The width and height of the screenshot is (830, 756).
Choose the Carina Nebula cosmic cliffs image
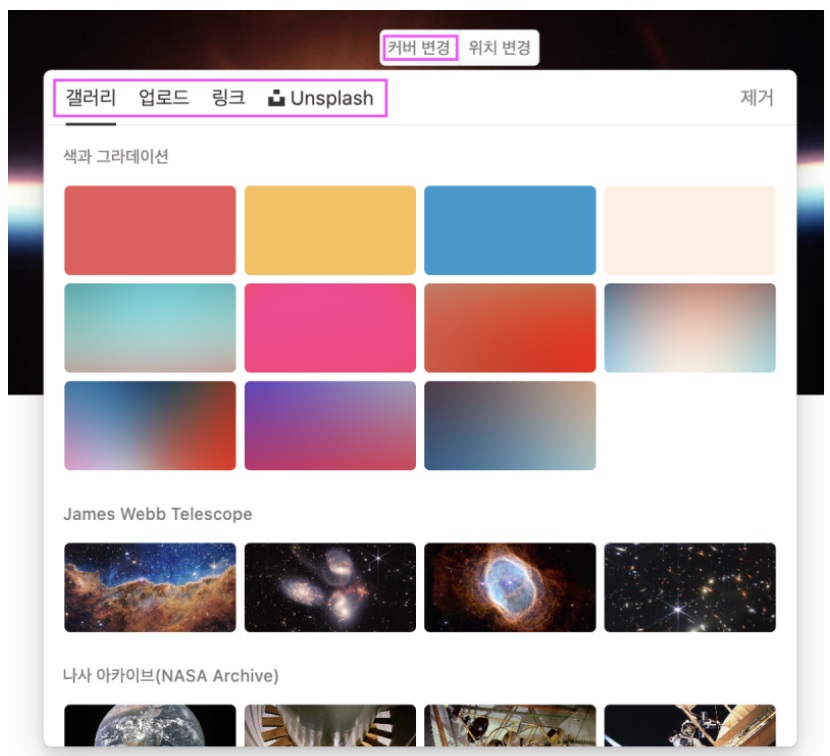point(150,587)
